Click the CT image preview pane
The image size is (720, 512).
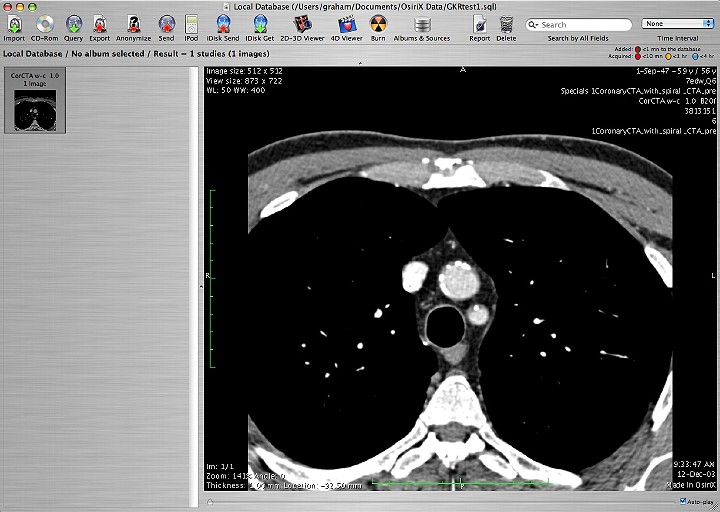[x=461, y=279]
